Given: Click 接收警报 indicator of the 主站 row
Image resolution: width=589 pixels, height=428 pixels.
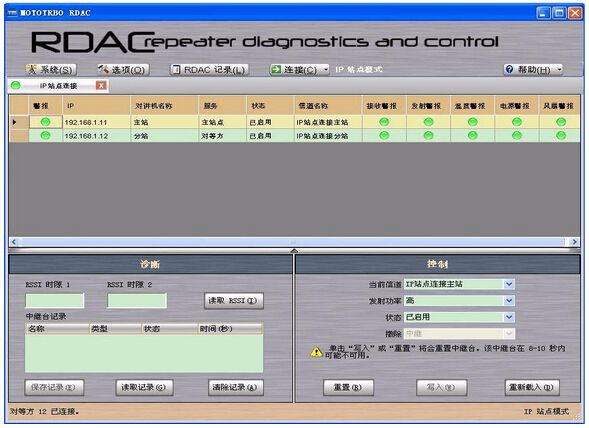Looking at the screenshot, I should coord(384,122).
